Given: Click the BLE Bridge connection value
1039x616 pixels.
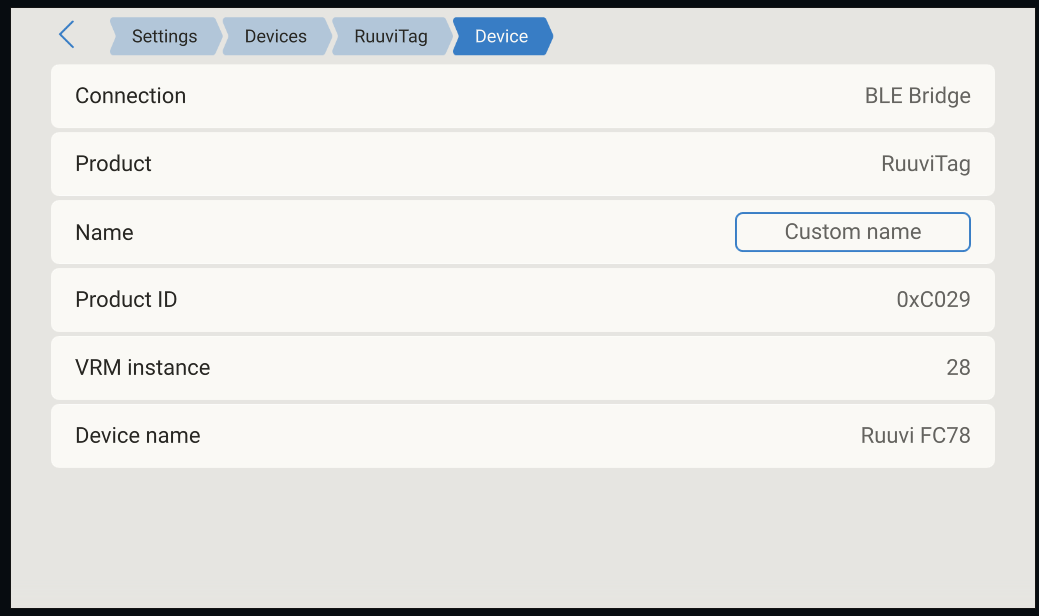Looking at the screenshot, I should (917, 96).
